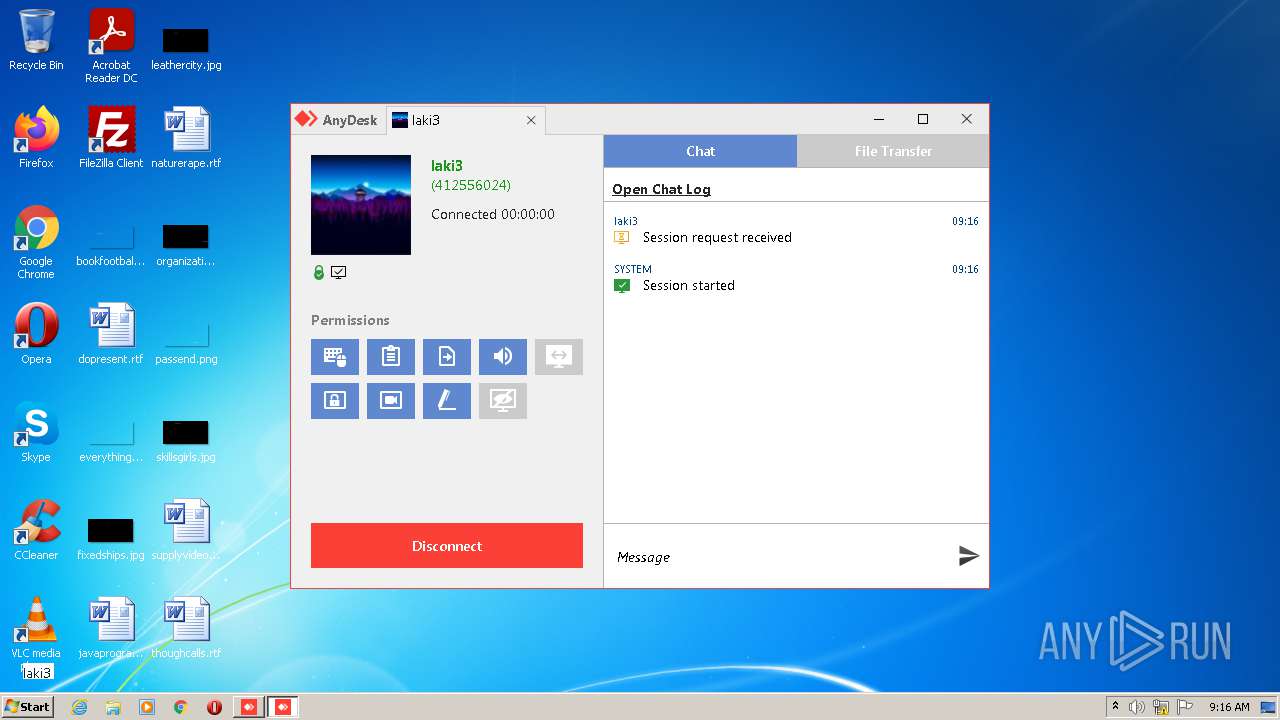Viewport: 1280px width, 720px height.
Task: Select leathercity.jpg desktop file
Action: click(186, 46)
